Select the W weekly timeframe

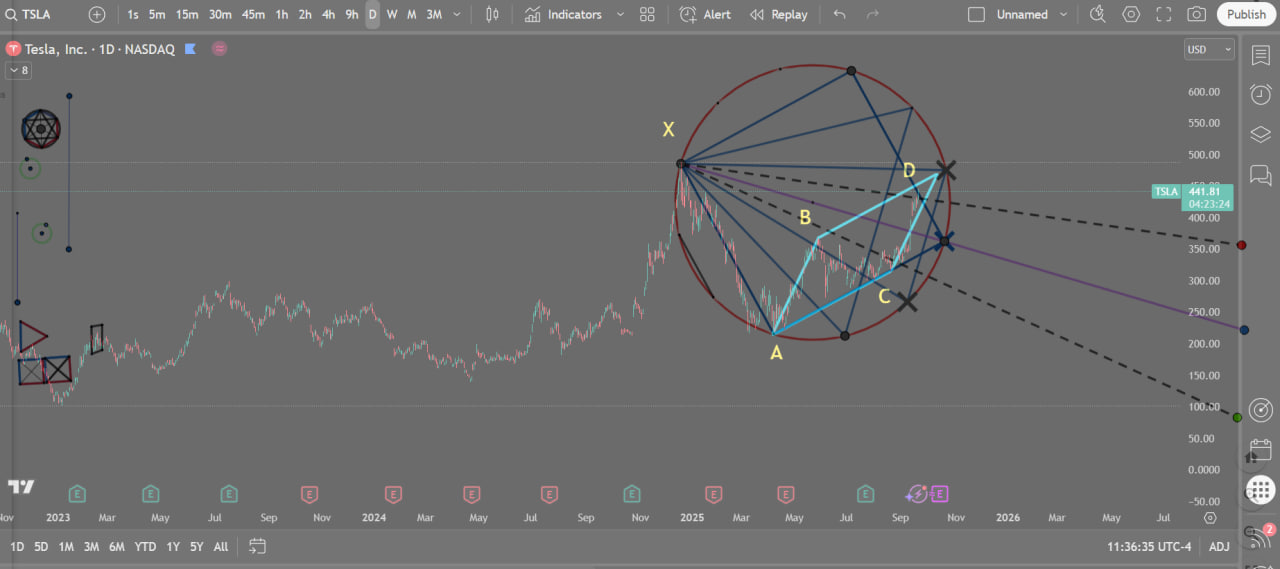point(392,15)
